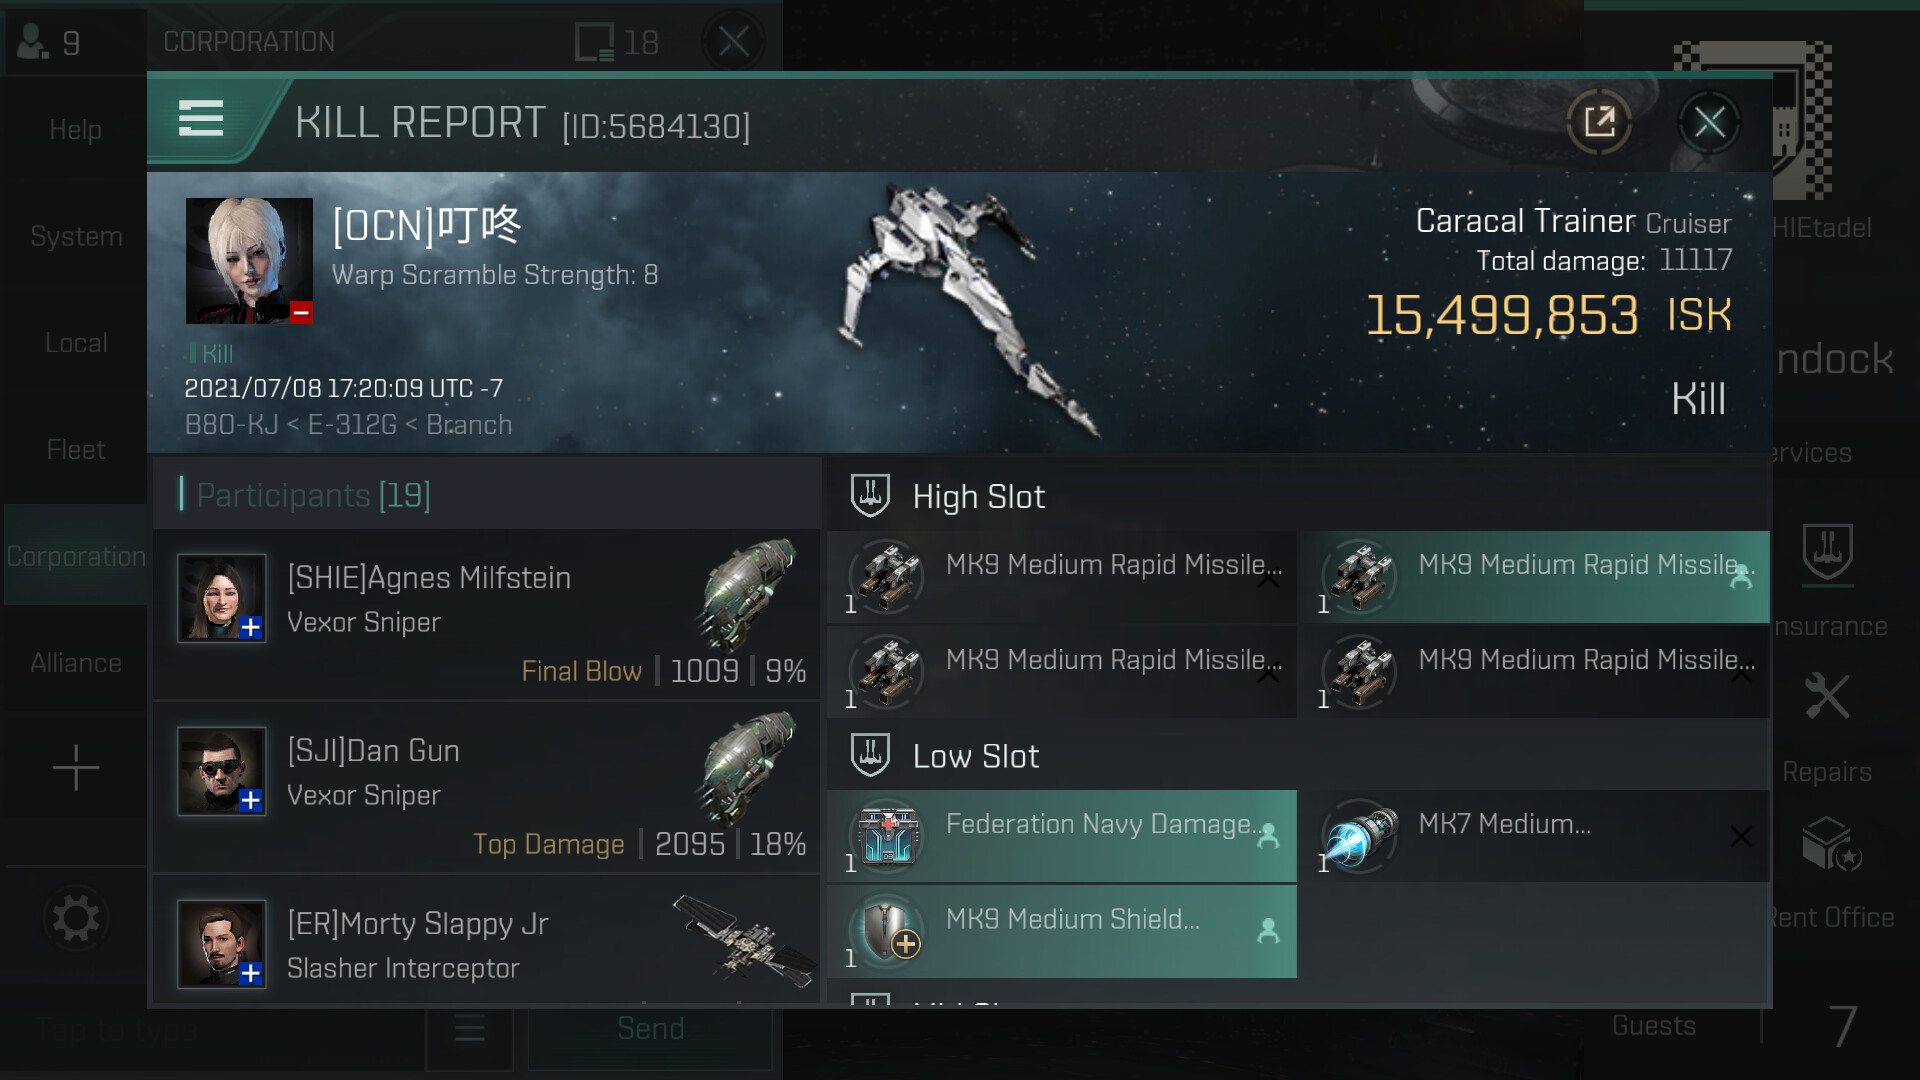Open the settings gear in the sidebar

76,918
